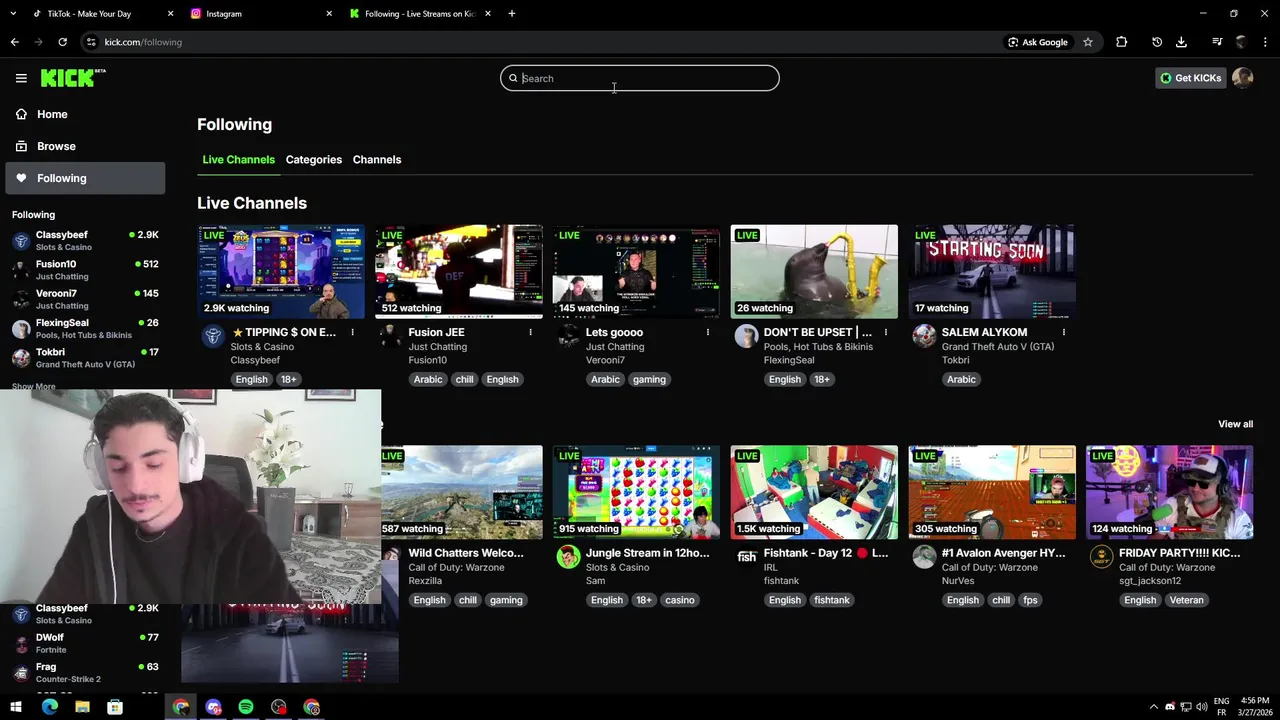Switch to the Live Channels tab

click(238, 160)
